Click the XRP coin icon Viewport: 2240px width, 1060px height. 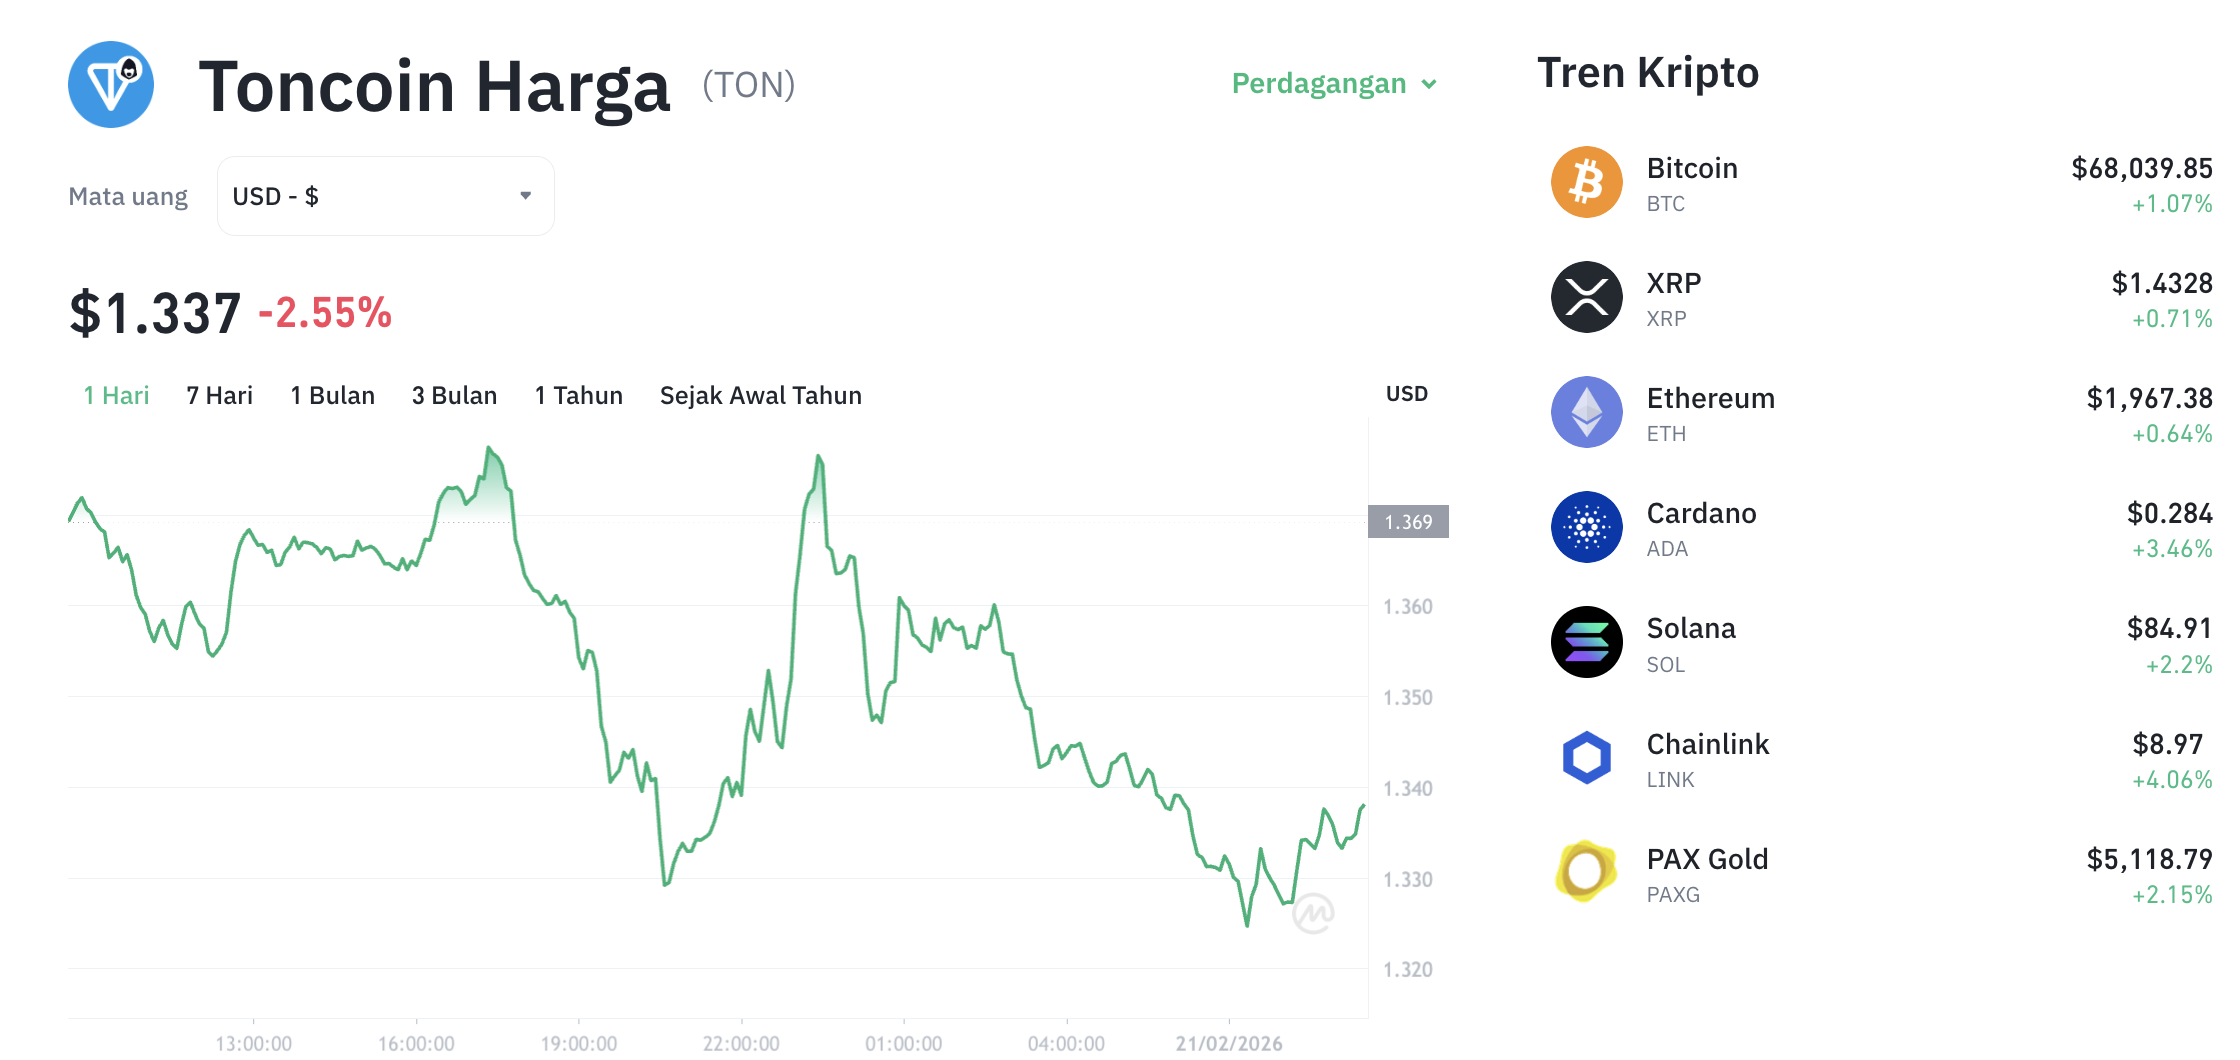point(1585,296)
